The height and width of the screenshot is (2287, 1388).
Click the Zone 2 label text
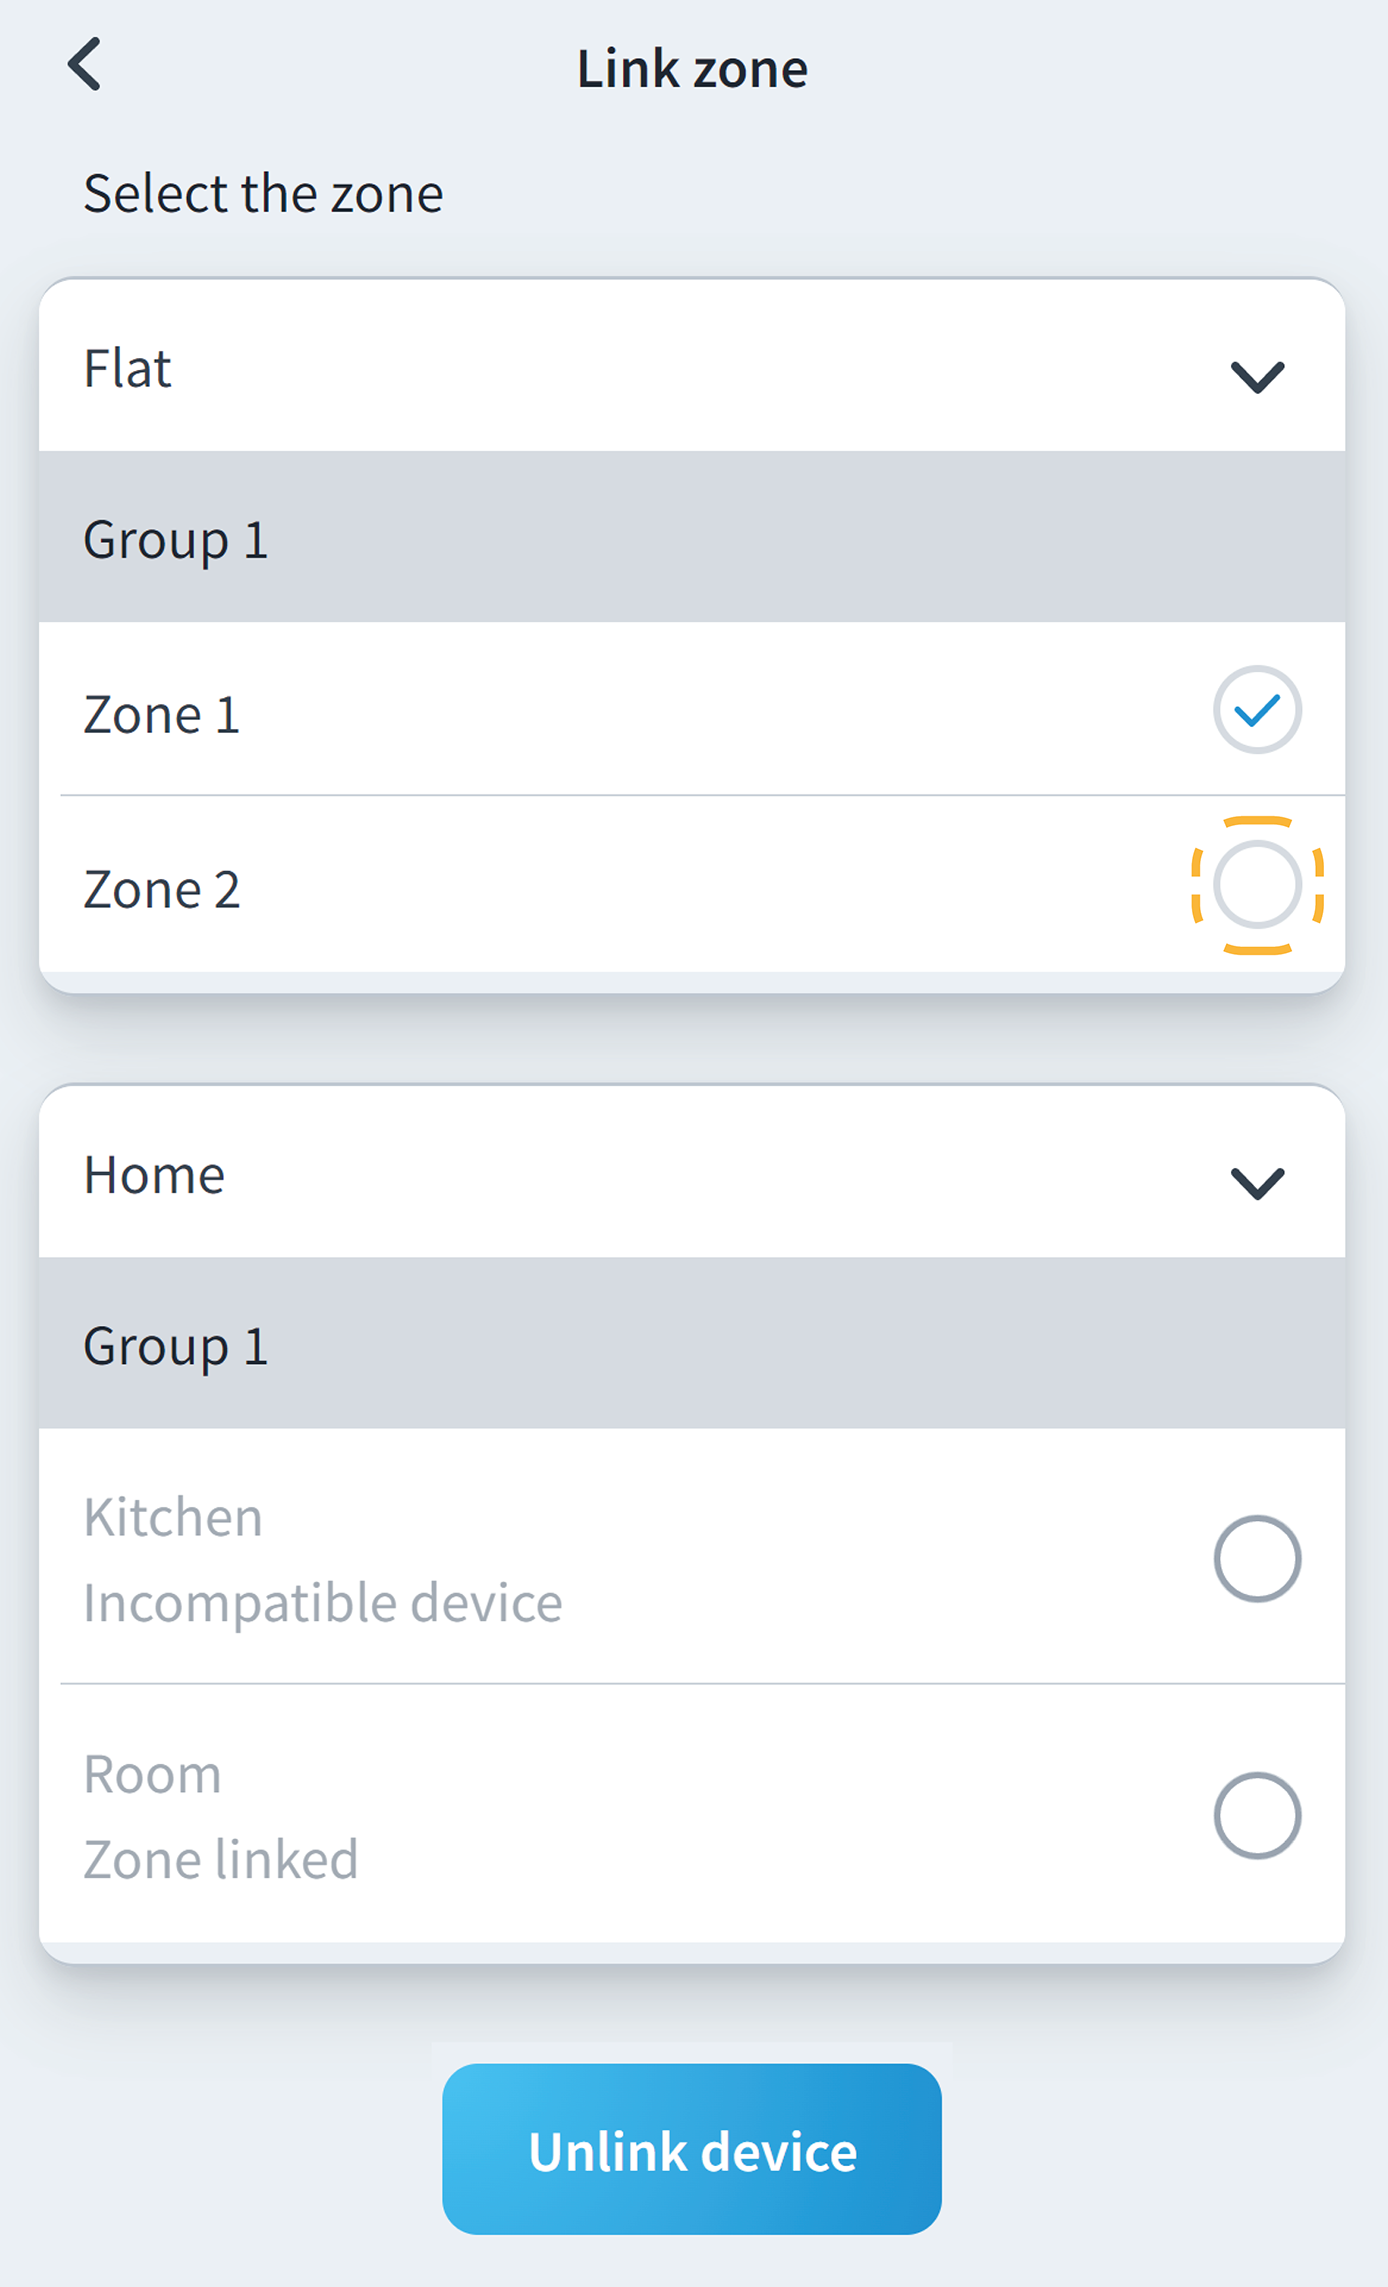pyautogui.click(x=162, y=890)
